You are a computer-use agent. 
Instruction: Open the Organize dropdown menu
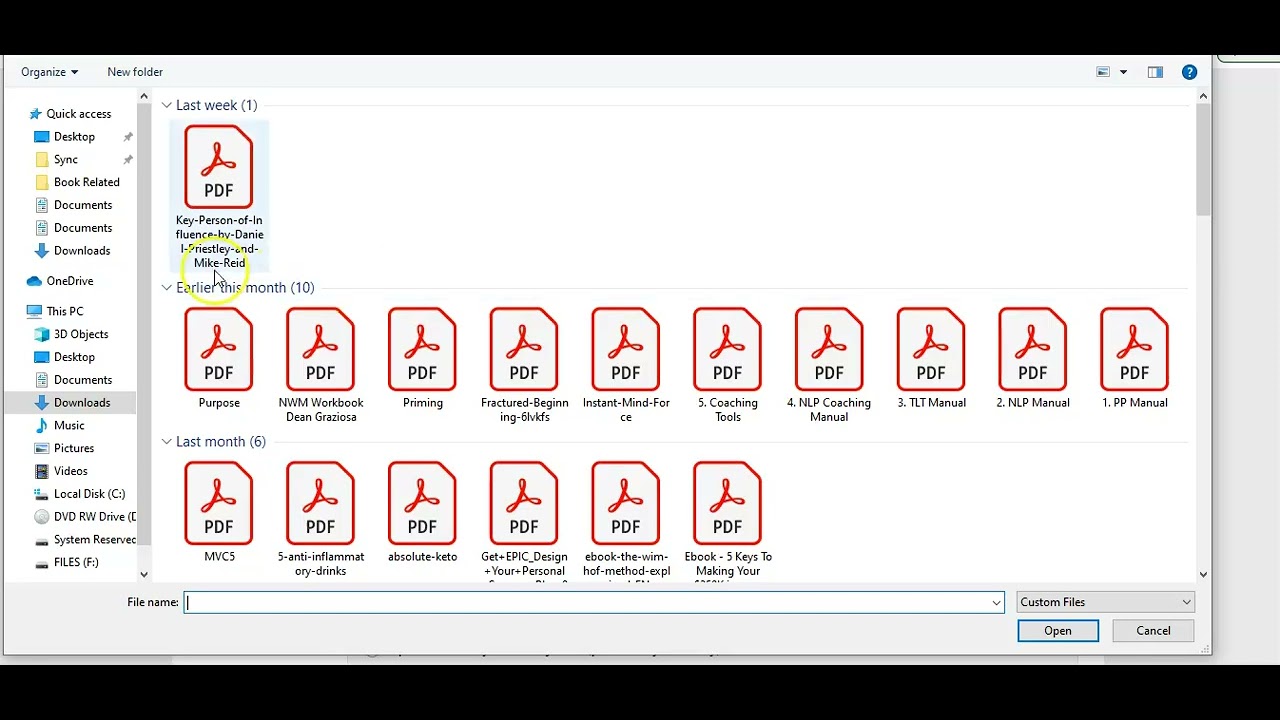[x=49, y=72]
